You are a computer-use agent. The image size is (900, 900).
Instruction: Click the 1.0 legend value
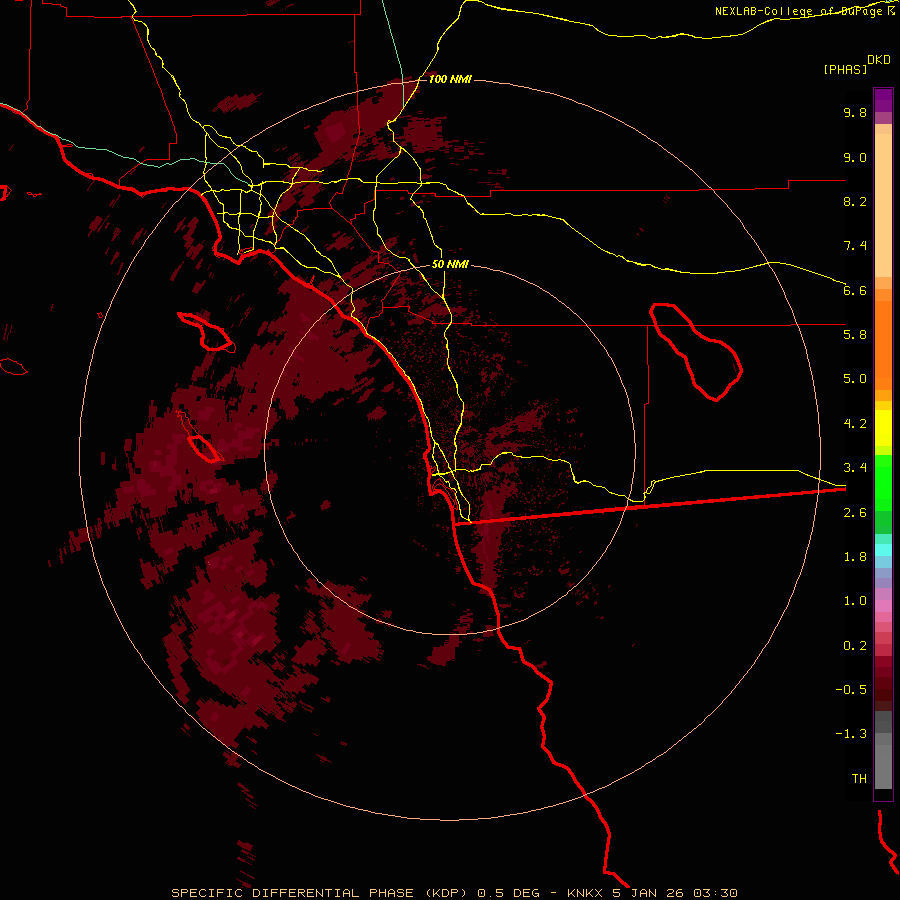click(855, 601)
